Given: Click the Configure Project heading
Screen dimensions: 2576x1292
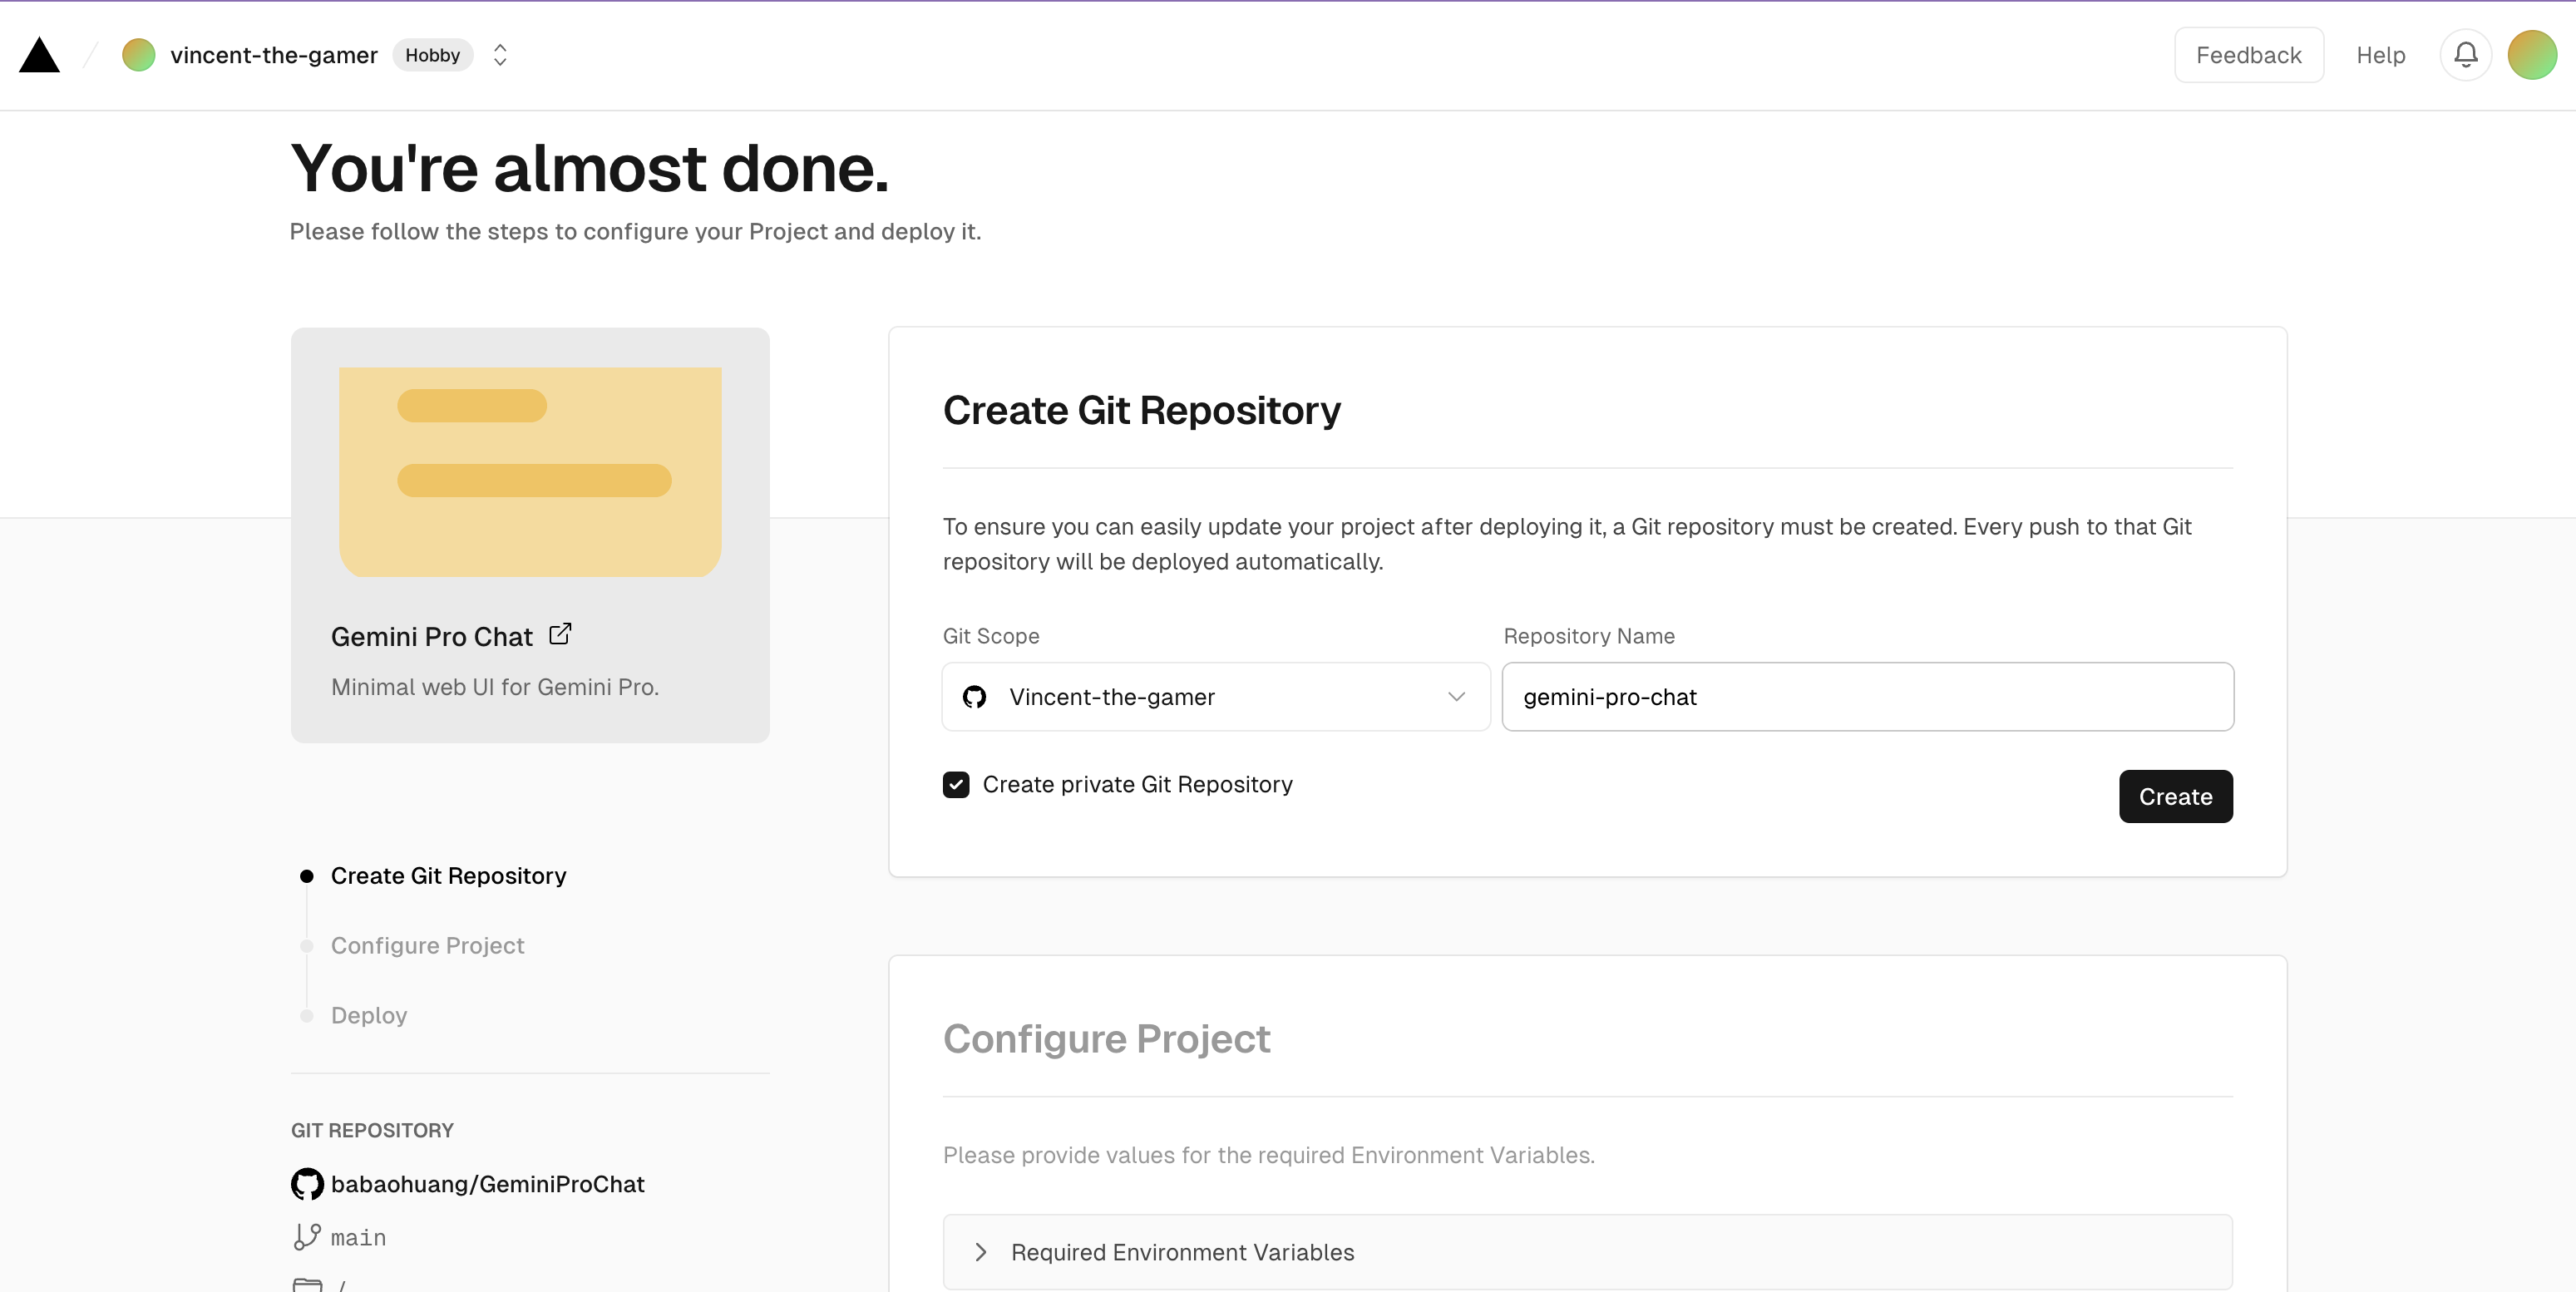Looking at the screenshot, I should (x=1106, y=1039).
